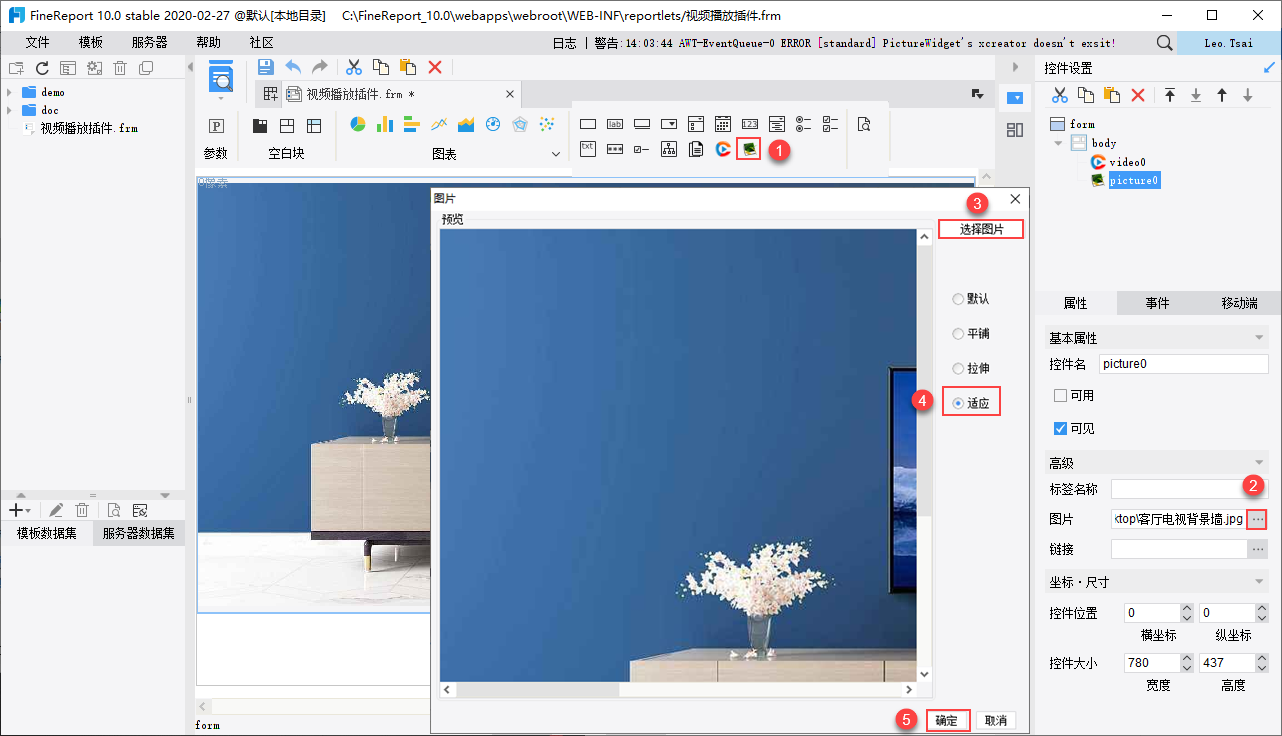Click the pie chart icon
The height and width of the screenshot is (736, 1282).
coord(357,124)
